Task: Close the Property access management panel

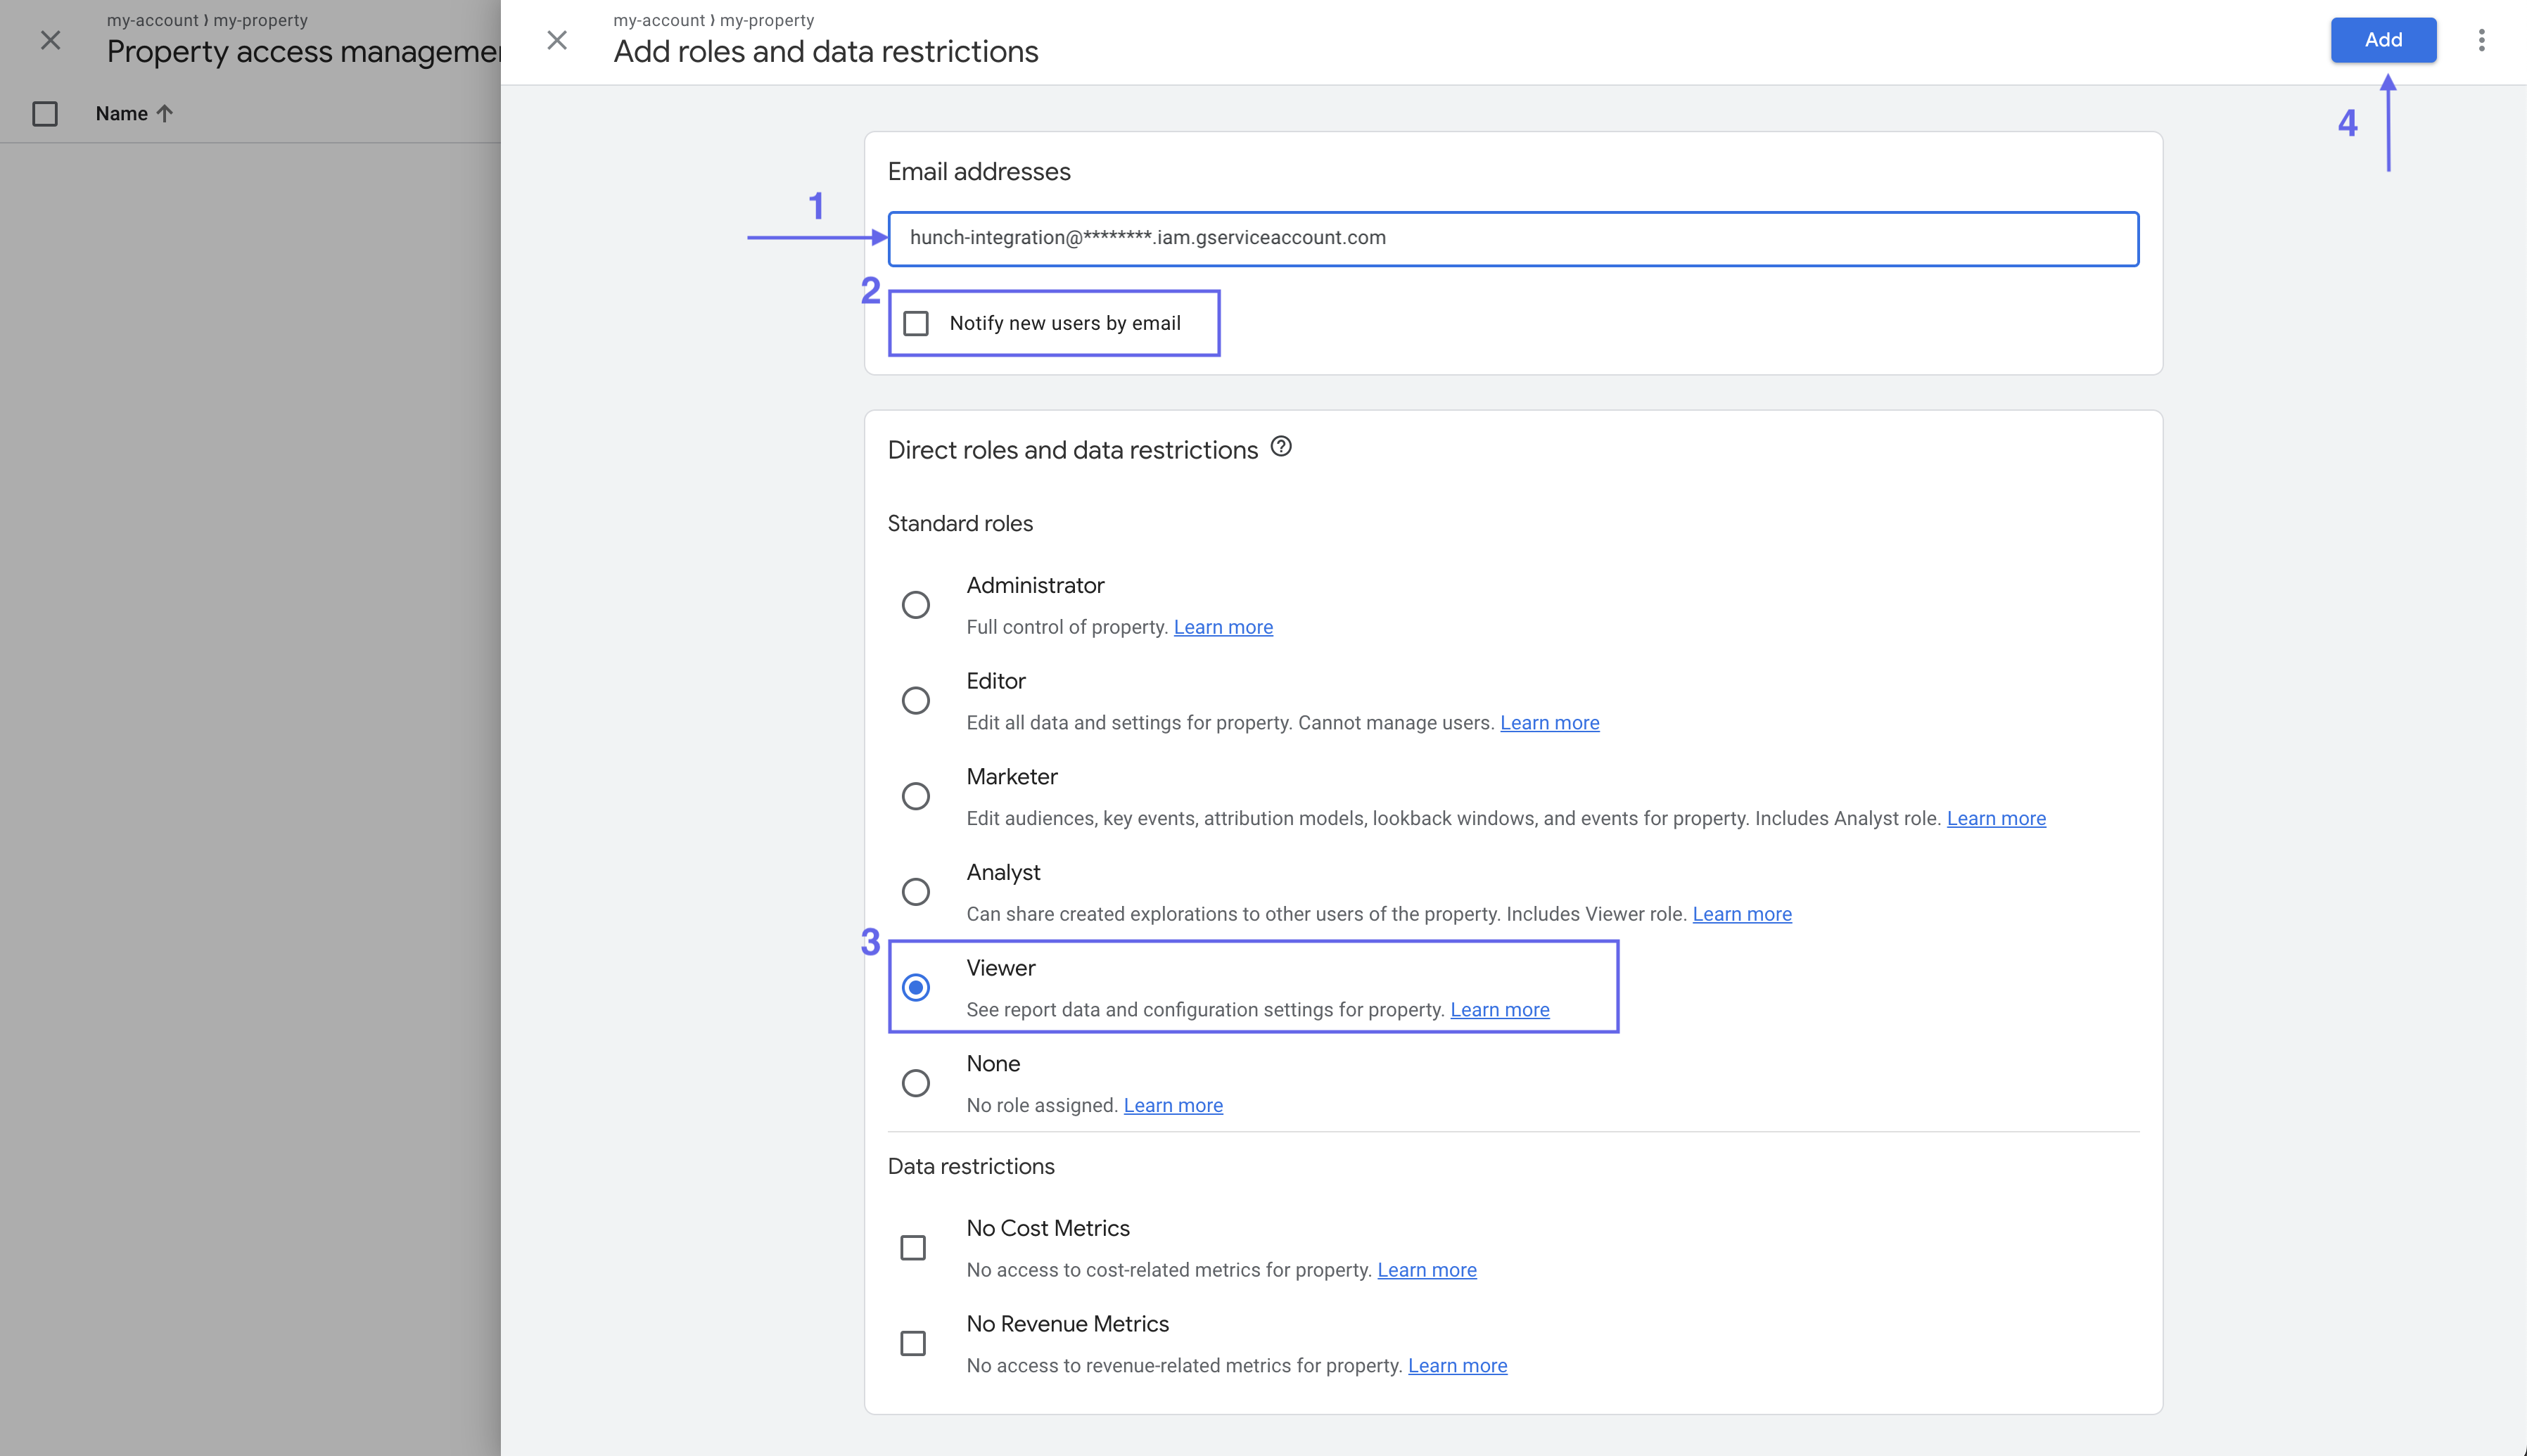Action: coord(50,40)
